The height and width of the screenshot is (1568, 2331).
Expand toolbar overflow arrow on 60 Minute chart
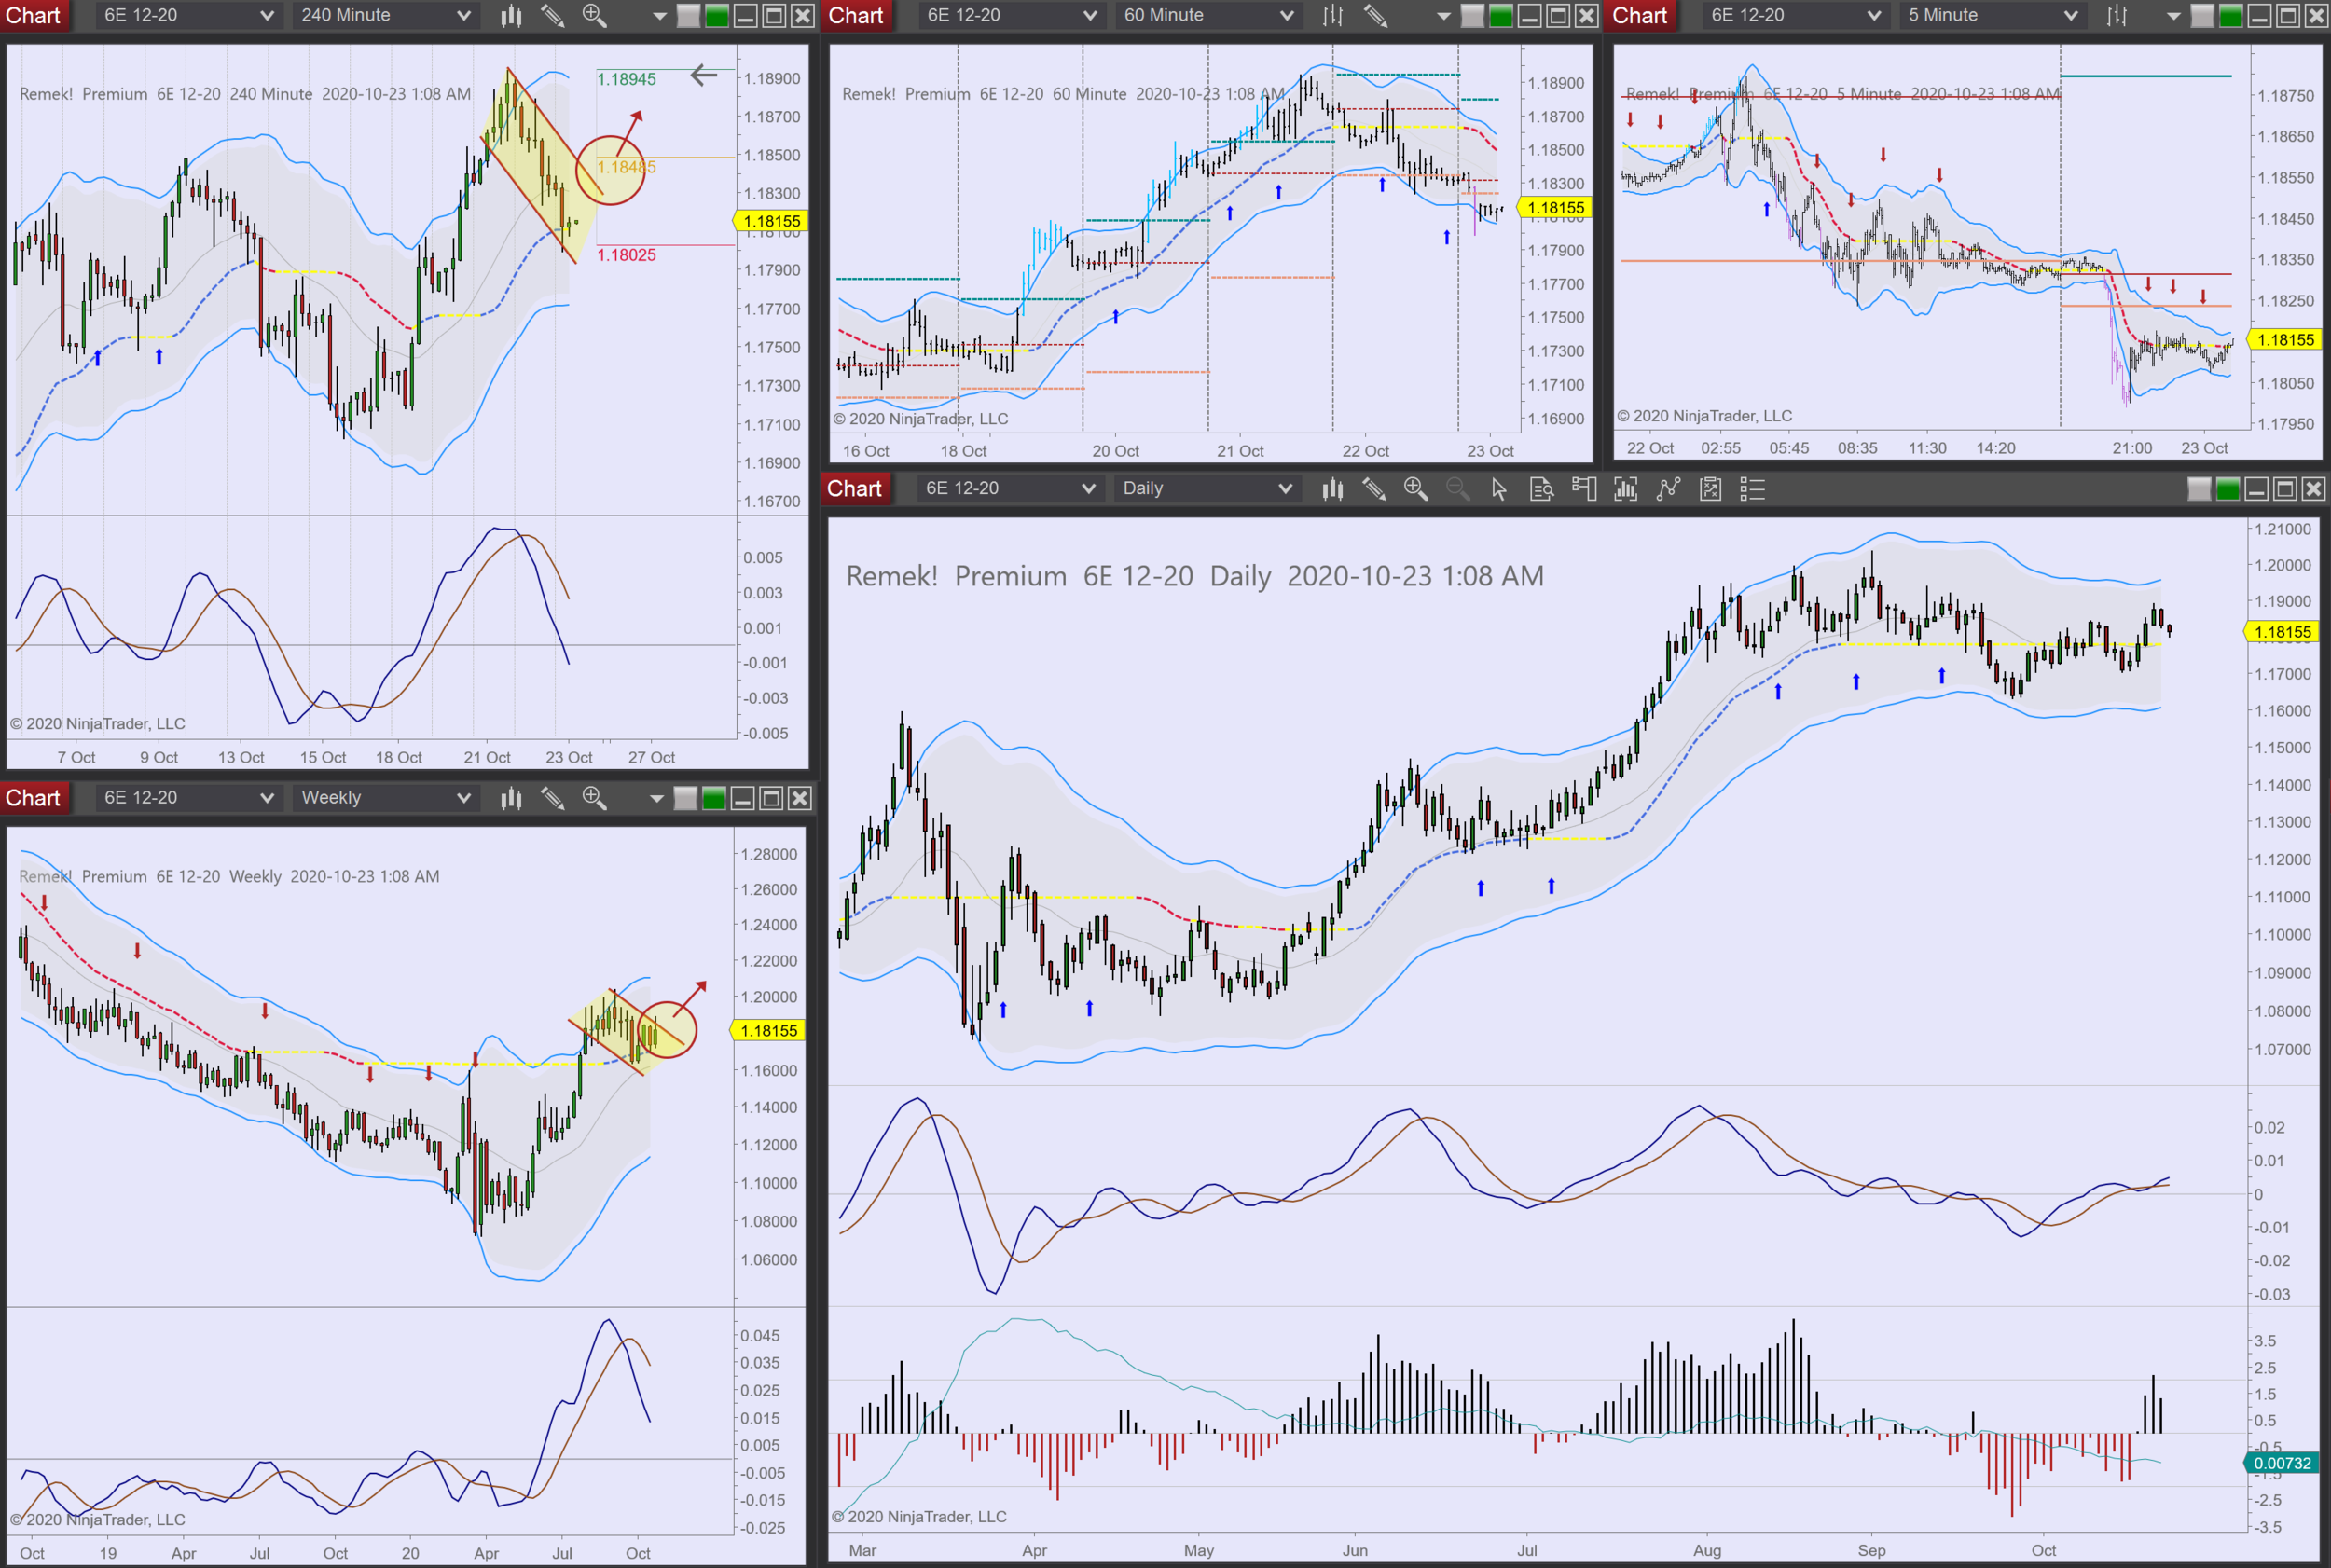point(1443,17)
